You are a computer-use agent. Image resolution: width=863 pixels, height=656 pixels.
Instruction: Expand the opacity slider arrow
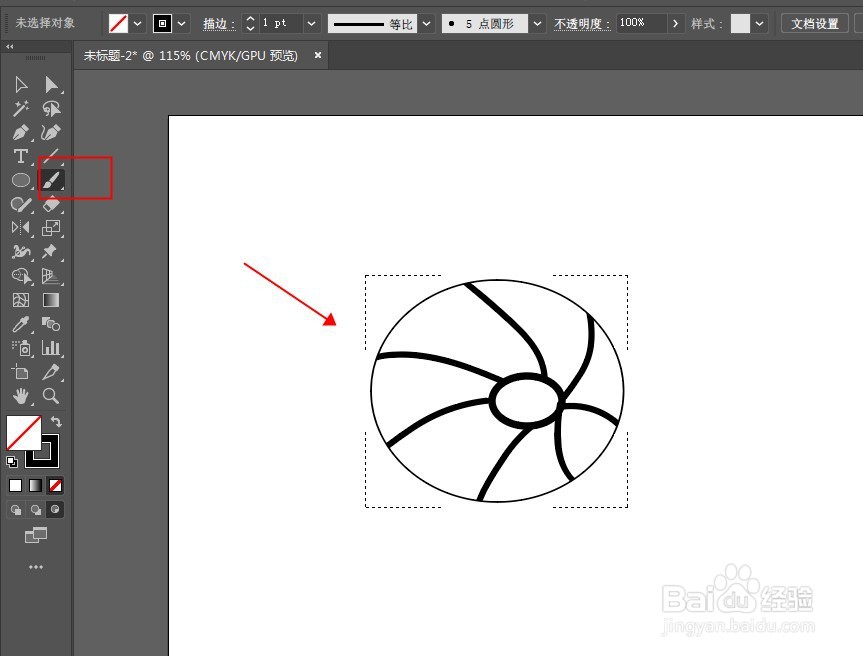[675, 24]
